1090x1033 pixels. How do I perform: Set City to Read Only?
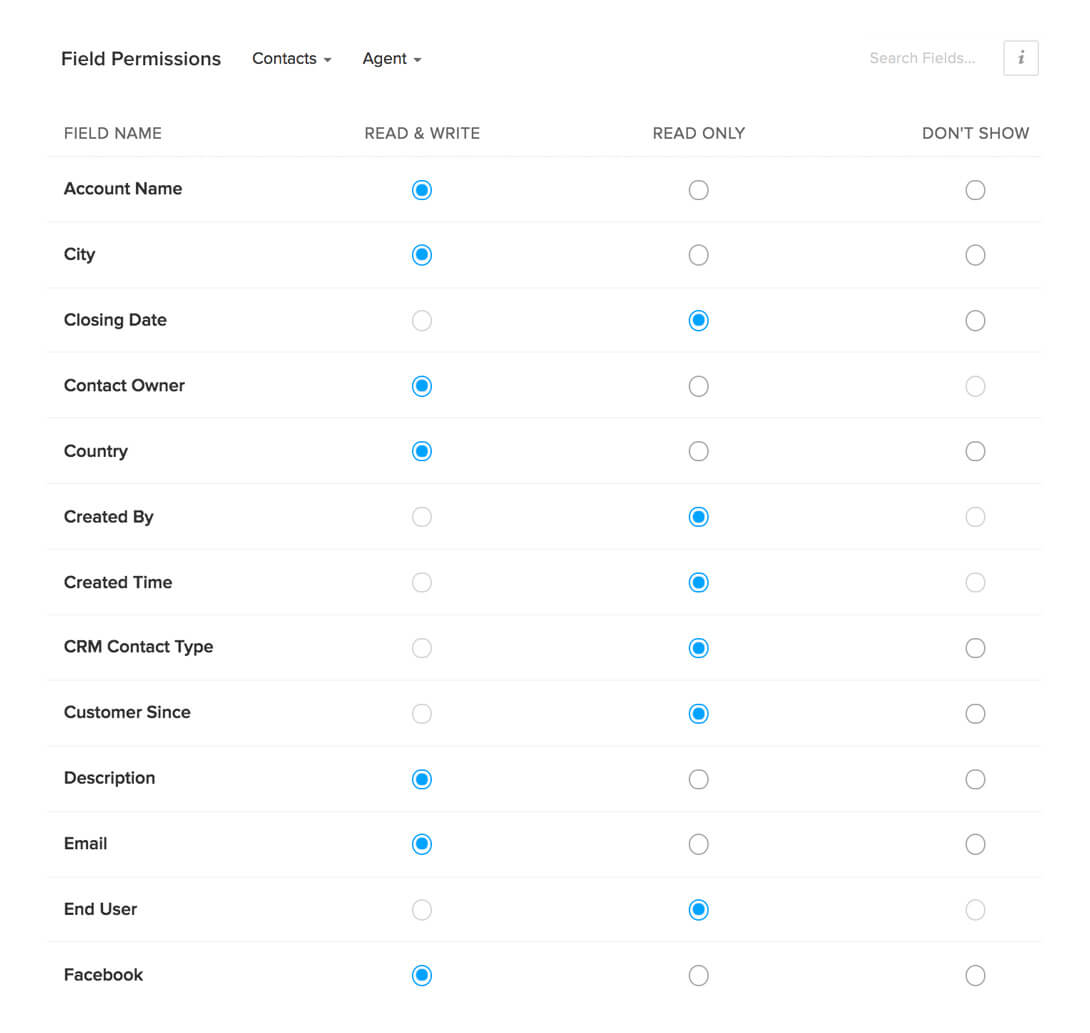(x=699, y=255)
